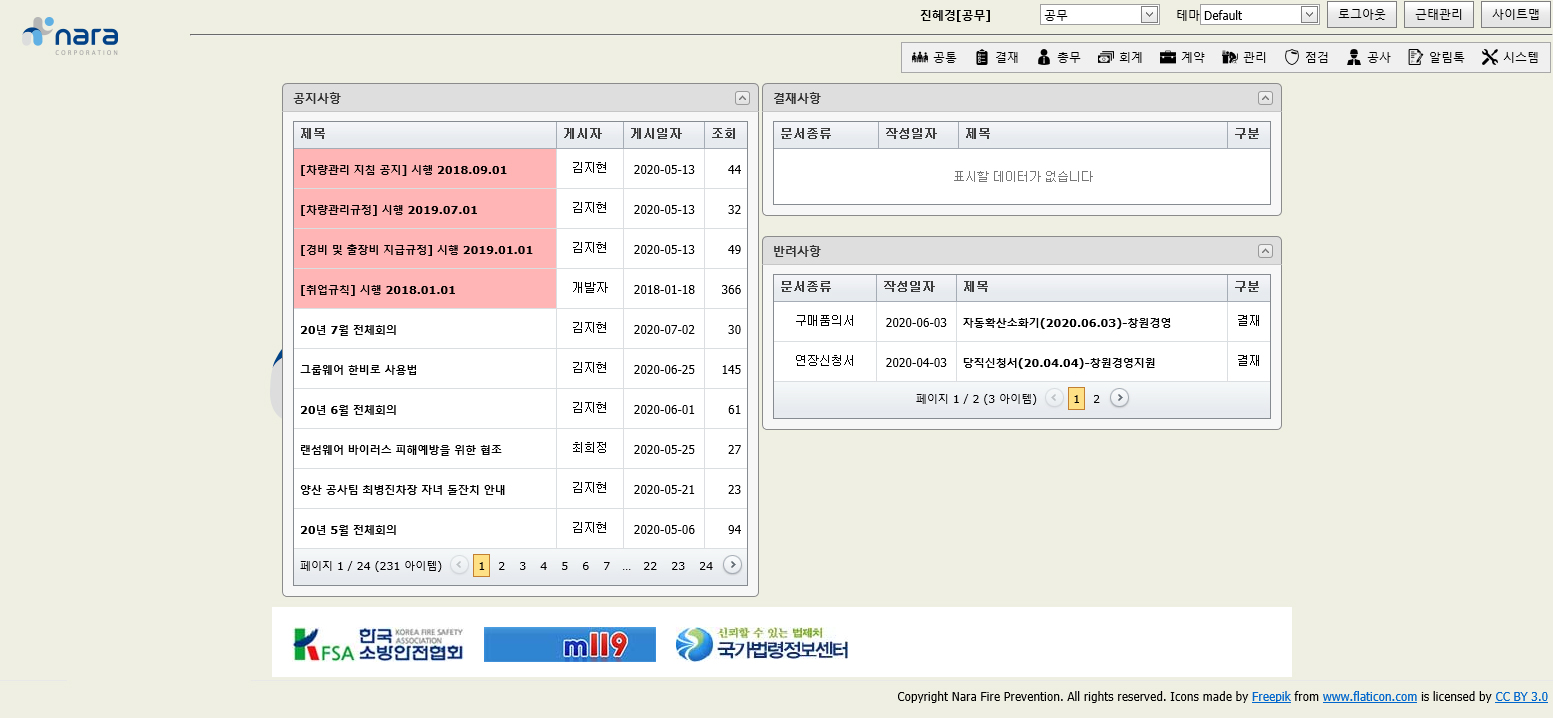Open the 관리 (Management) module icon
Screen dimensions: 1553x718
coord(1243,57)
